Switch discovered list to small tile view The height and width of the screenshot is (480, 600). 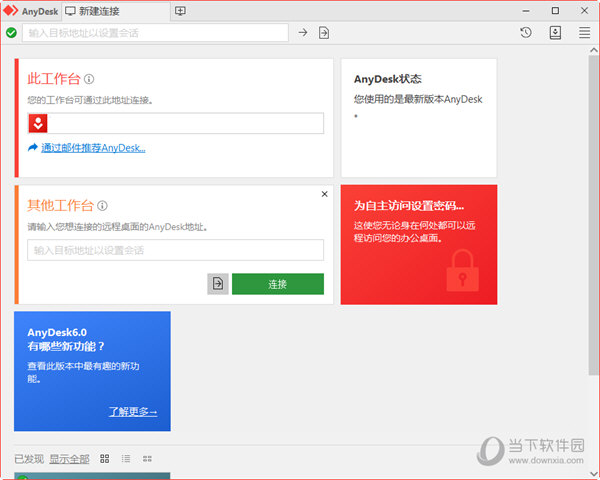147,459
